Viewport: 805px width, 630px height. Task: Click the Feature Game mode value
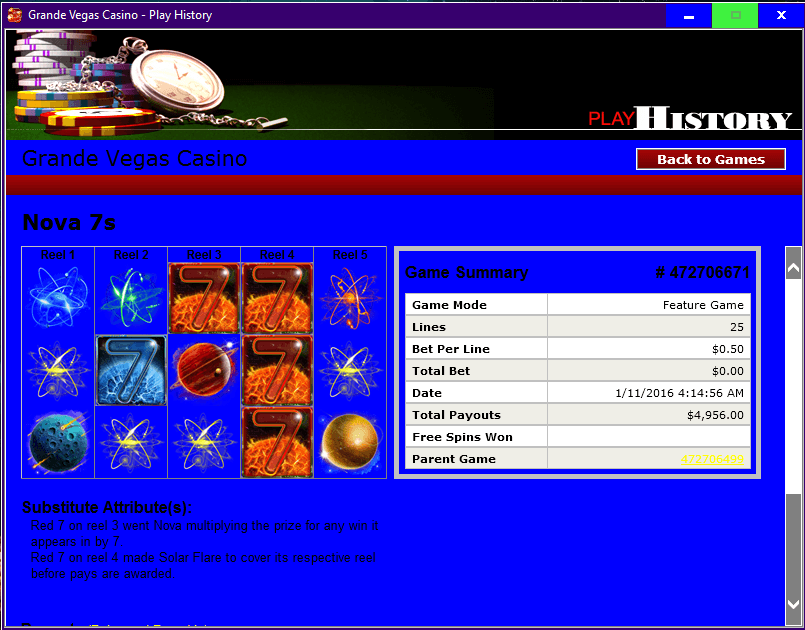pyautogui.click(x=703, y=305)
